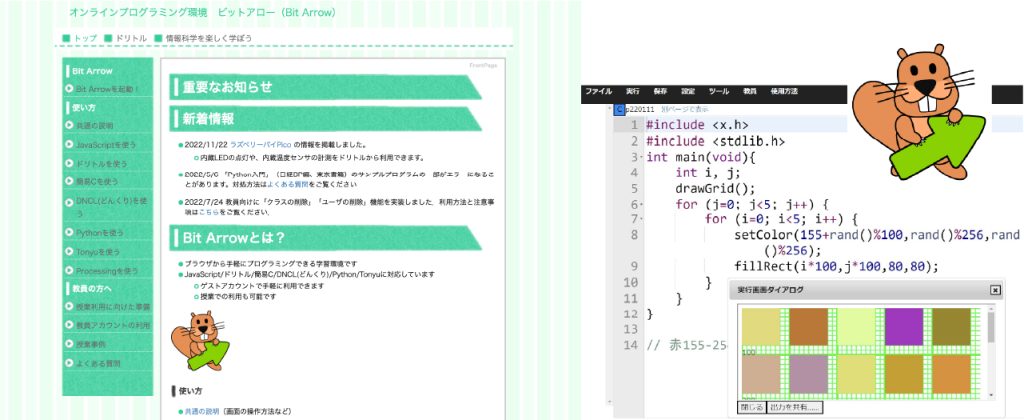Click the purple square in the output canvas
1024x420 pixels.
tap(904, 327)
